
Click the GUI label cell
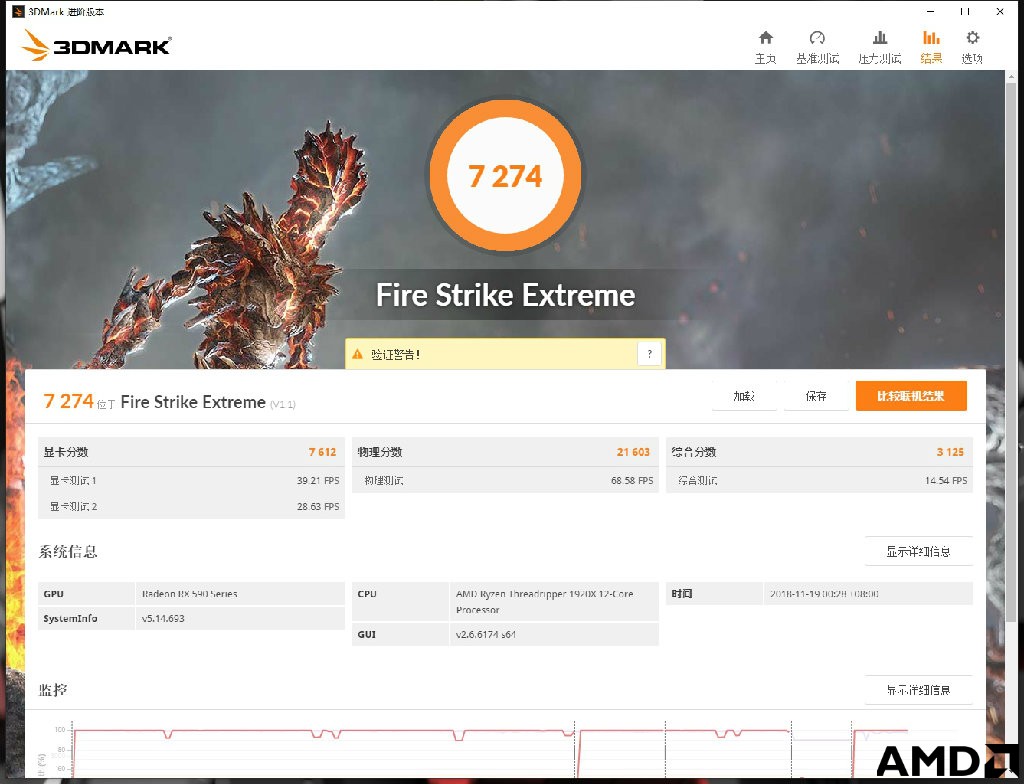coord(401,634)
